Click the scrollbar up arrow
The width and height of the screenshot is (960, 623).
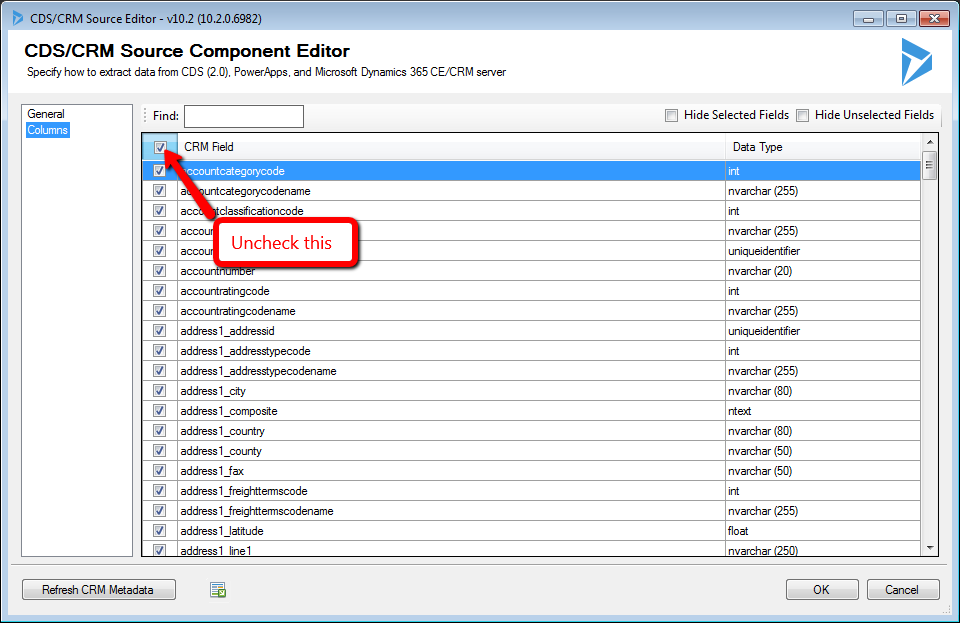click(x=930, y=142)
